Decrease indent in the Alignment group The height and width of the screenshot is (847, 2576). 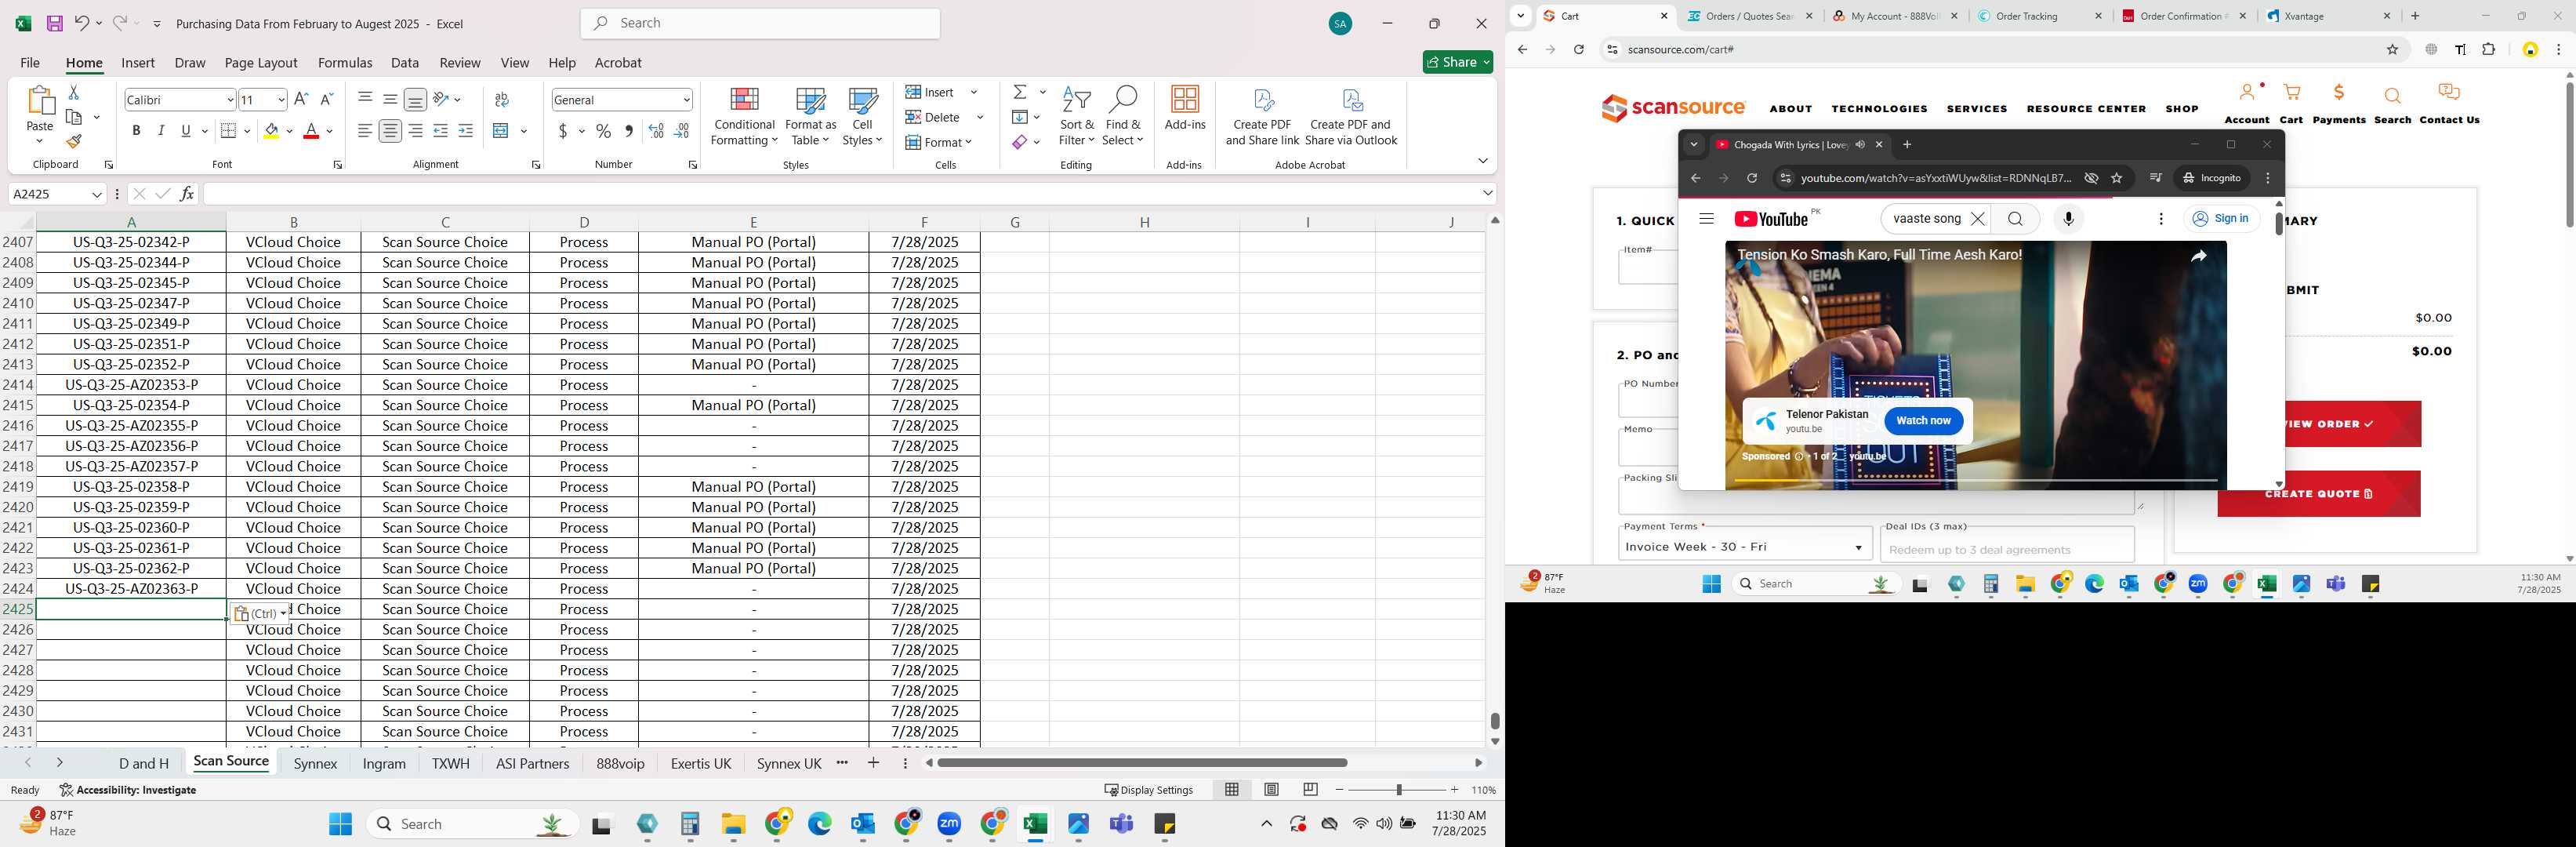pos(441,131)
